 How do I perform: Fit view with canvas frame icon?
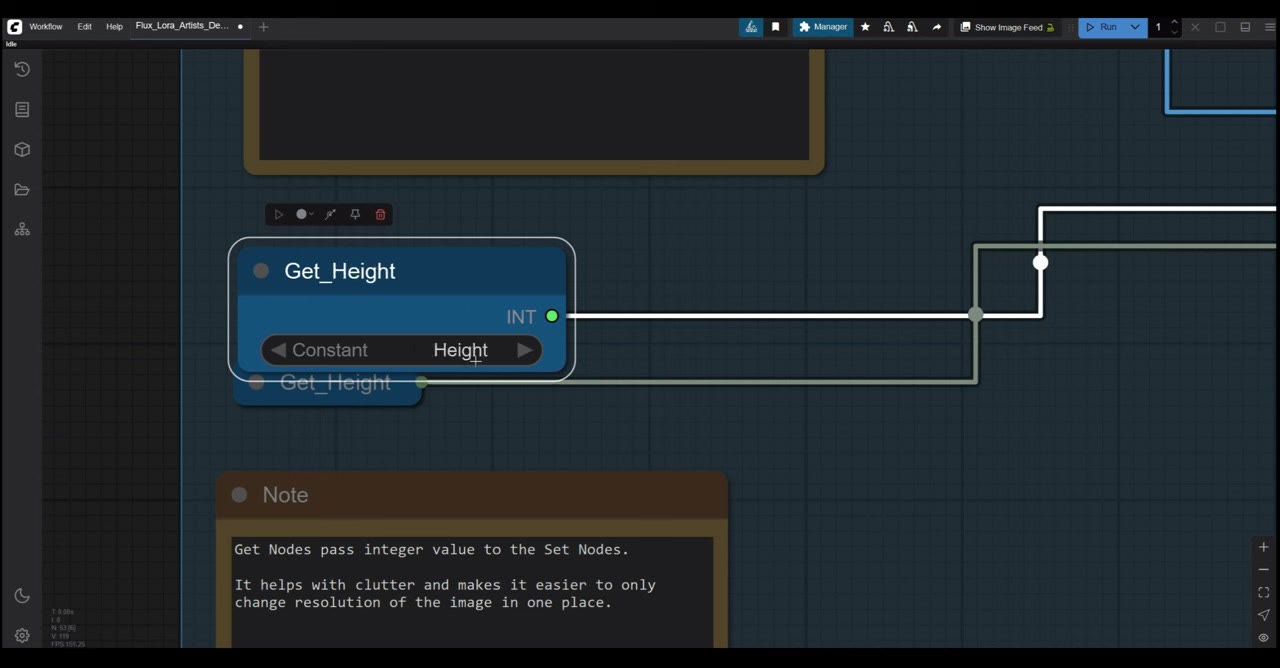tap(1263, 592)
